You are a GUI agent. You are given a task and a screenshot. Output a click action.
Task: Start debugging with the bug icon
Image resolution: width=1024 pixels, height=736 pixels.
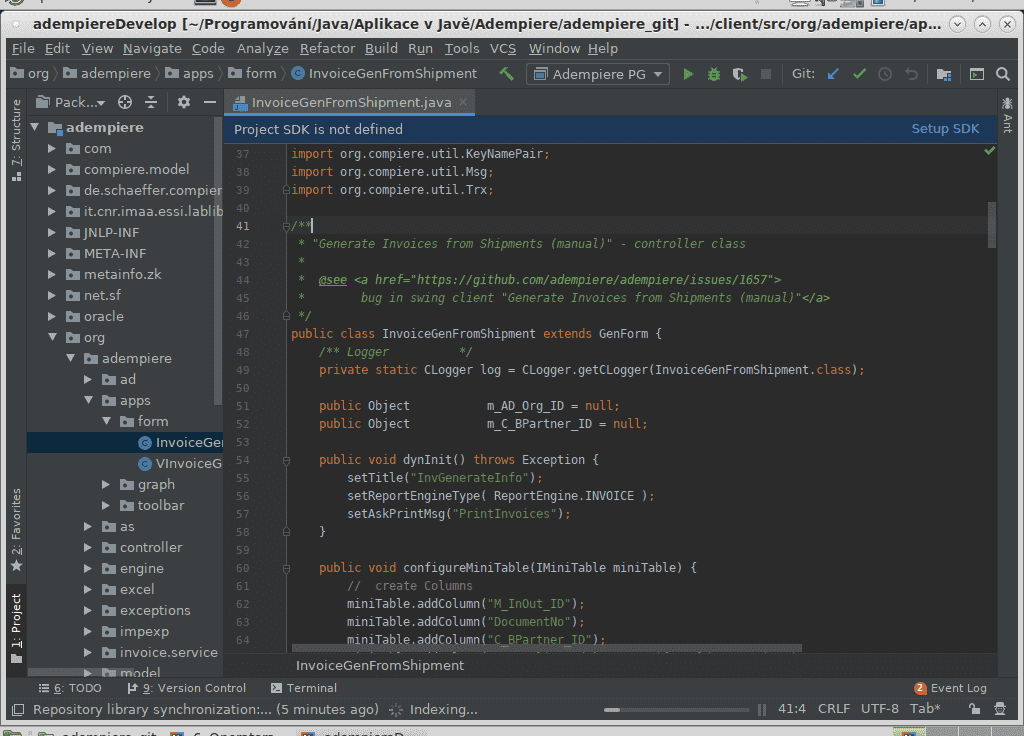[714, 74]
